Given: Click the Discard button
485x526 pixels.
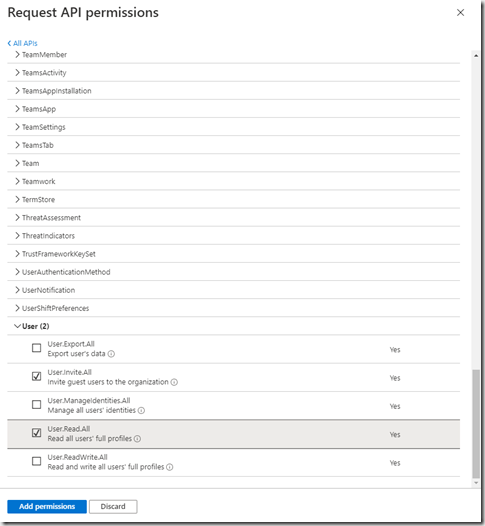Looking at the screenshot, I should (x=113, y=507).
